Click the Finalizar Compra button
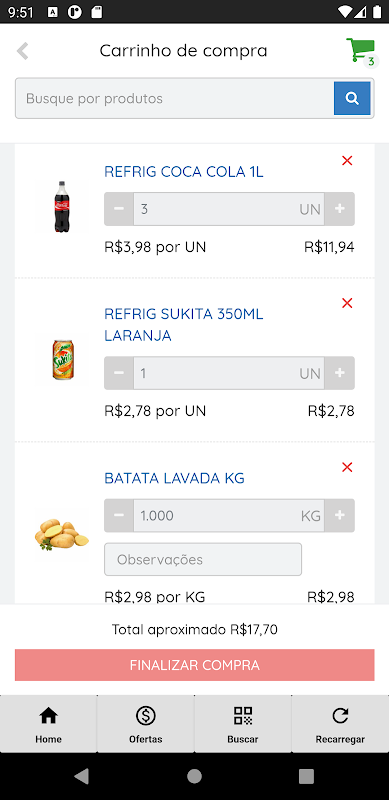This screenshot has height=800, width=389. [194, 665]
